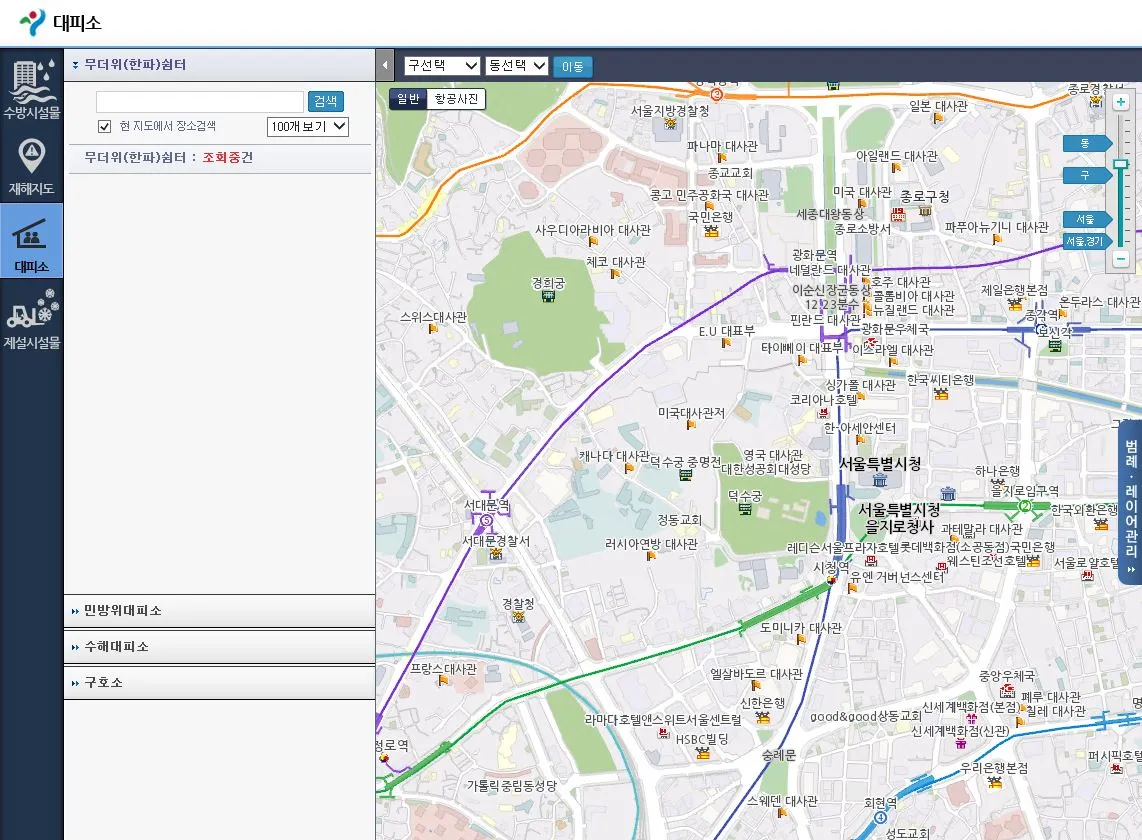1142x840 pixels.
Task: Click the 체코 대사관 flag icon
Action: 615,275
